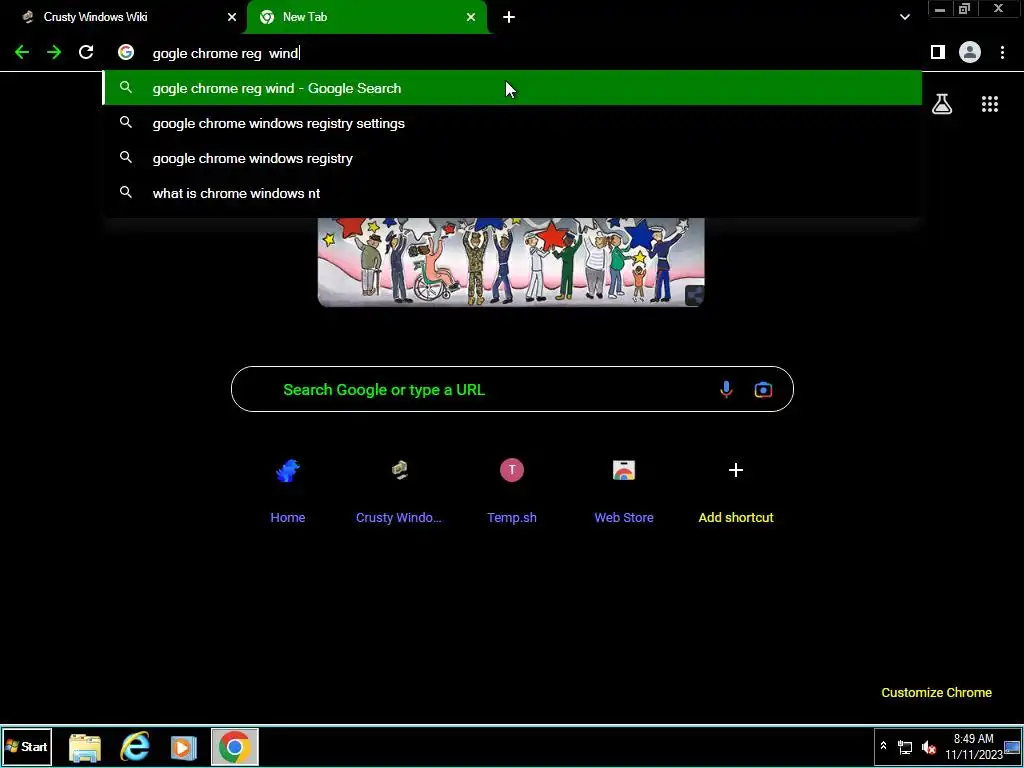Reload the current page
The image size is (1024, 768).
86,52
